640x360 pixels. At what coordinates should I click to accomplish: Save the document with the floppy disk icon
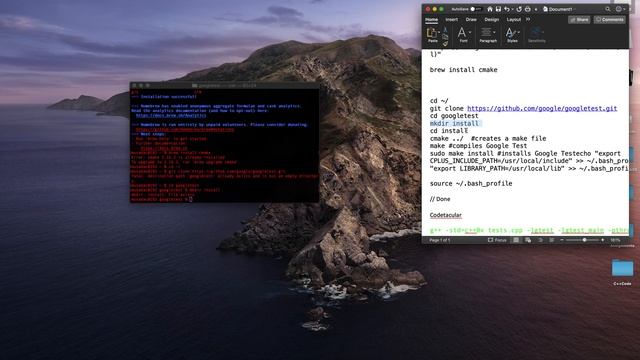click(498, 9)
